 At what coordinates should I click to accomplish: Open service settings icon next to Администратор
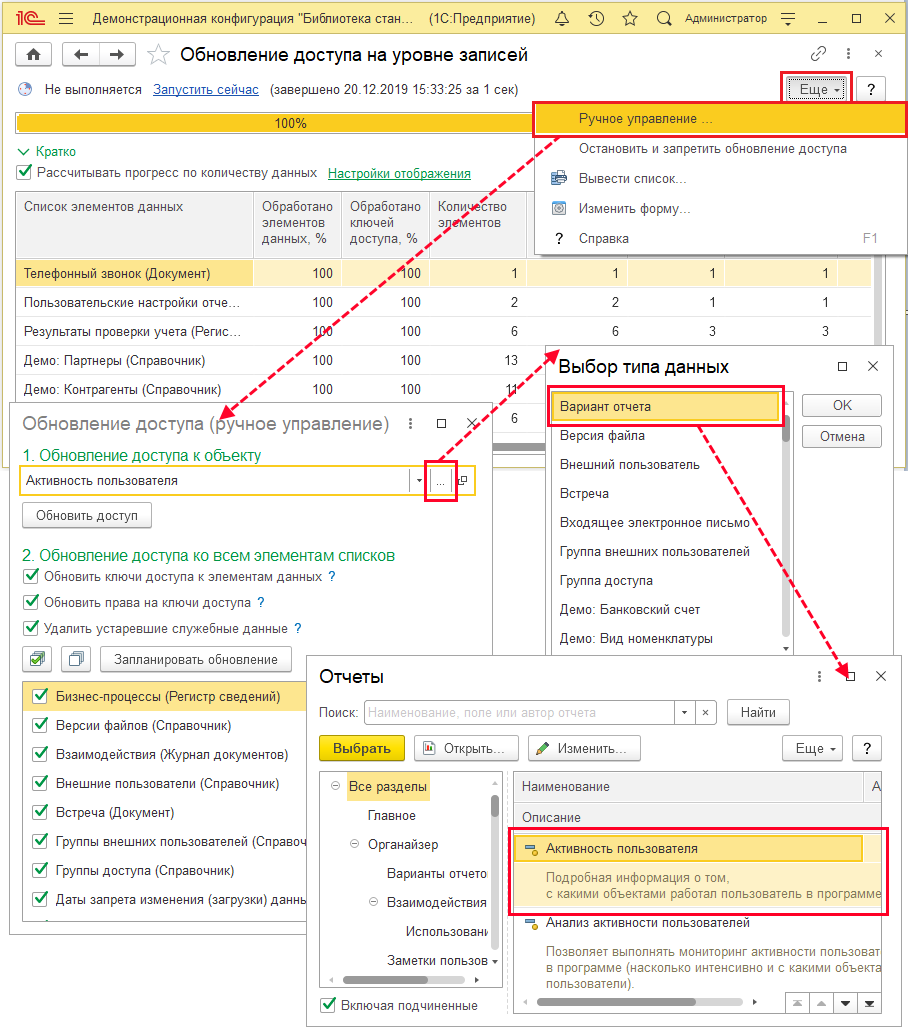coord(788,18)
